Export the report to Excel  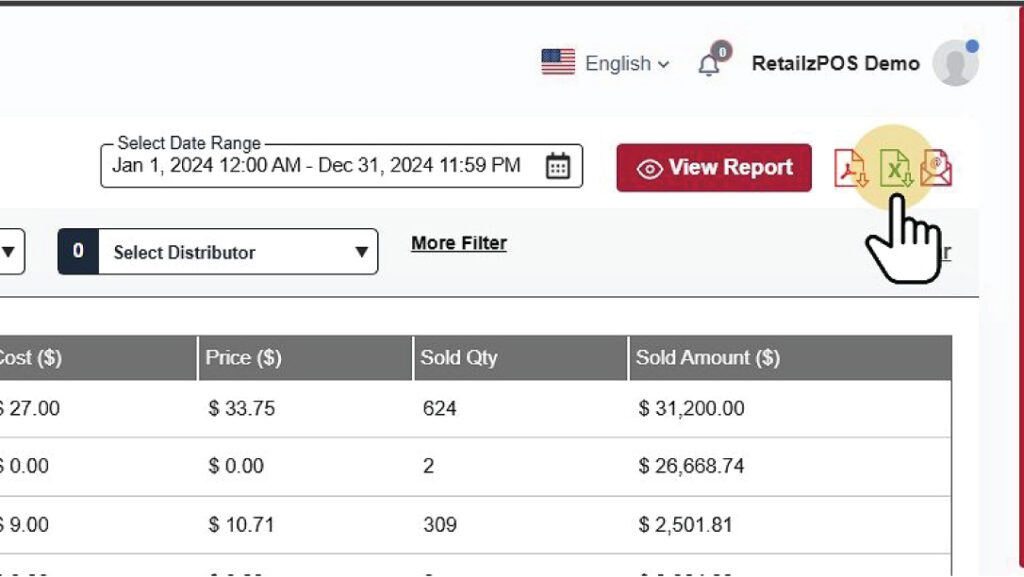pos(895,168)
